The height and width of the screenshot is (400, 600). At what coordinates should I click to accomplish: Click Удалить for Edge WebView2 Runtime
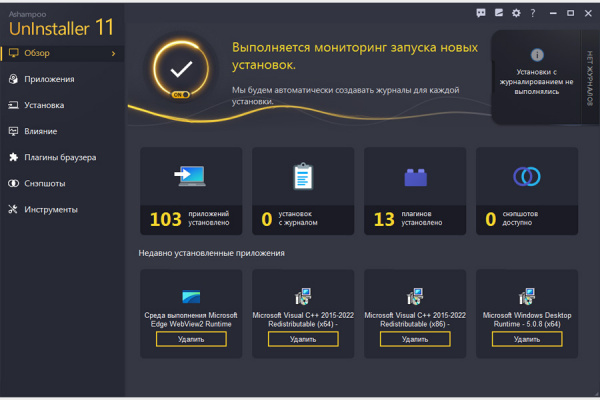(191, 339)
